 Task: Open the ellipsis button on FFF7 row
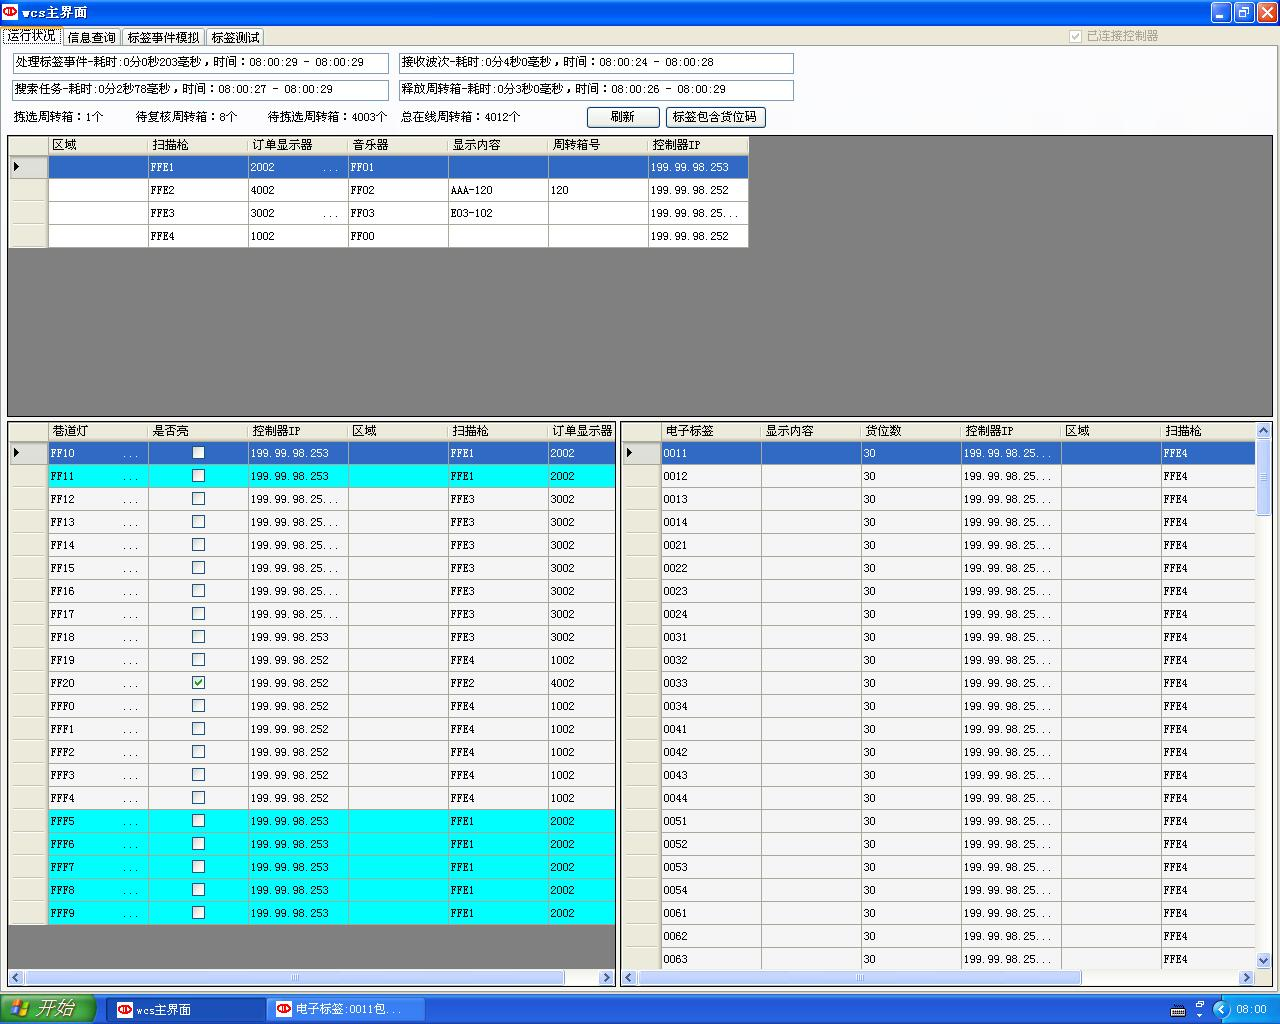[131, 868]
